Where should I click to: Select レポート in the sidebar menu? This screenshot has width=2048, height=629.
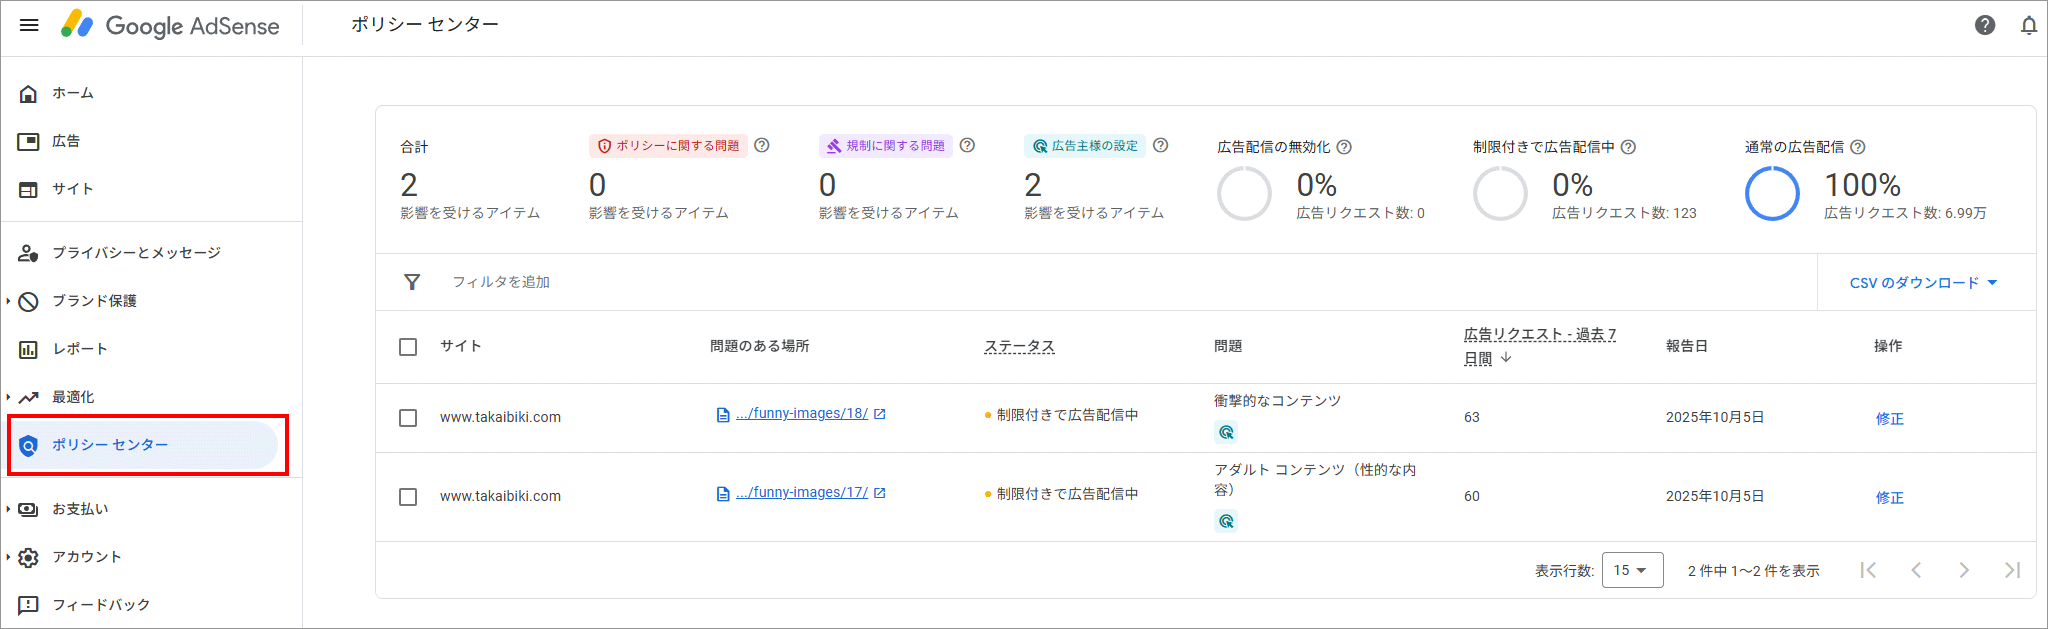pos(80,349)
